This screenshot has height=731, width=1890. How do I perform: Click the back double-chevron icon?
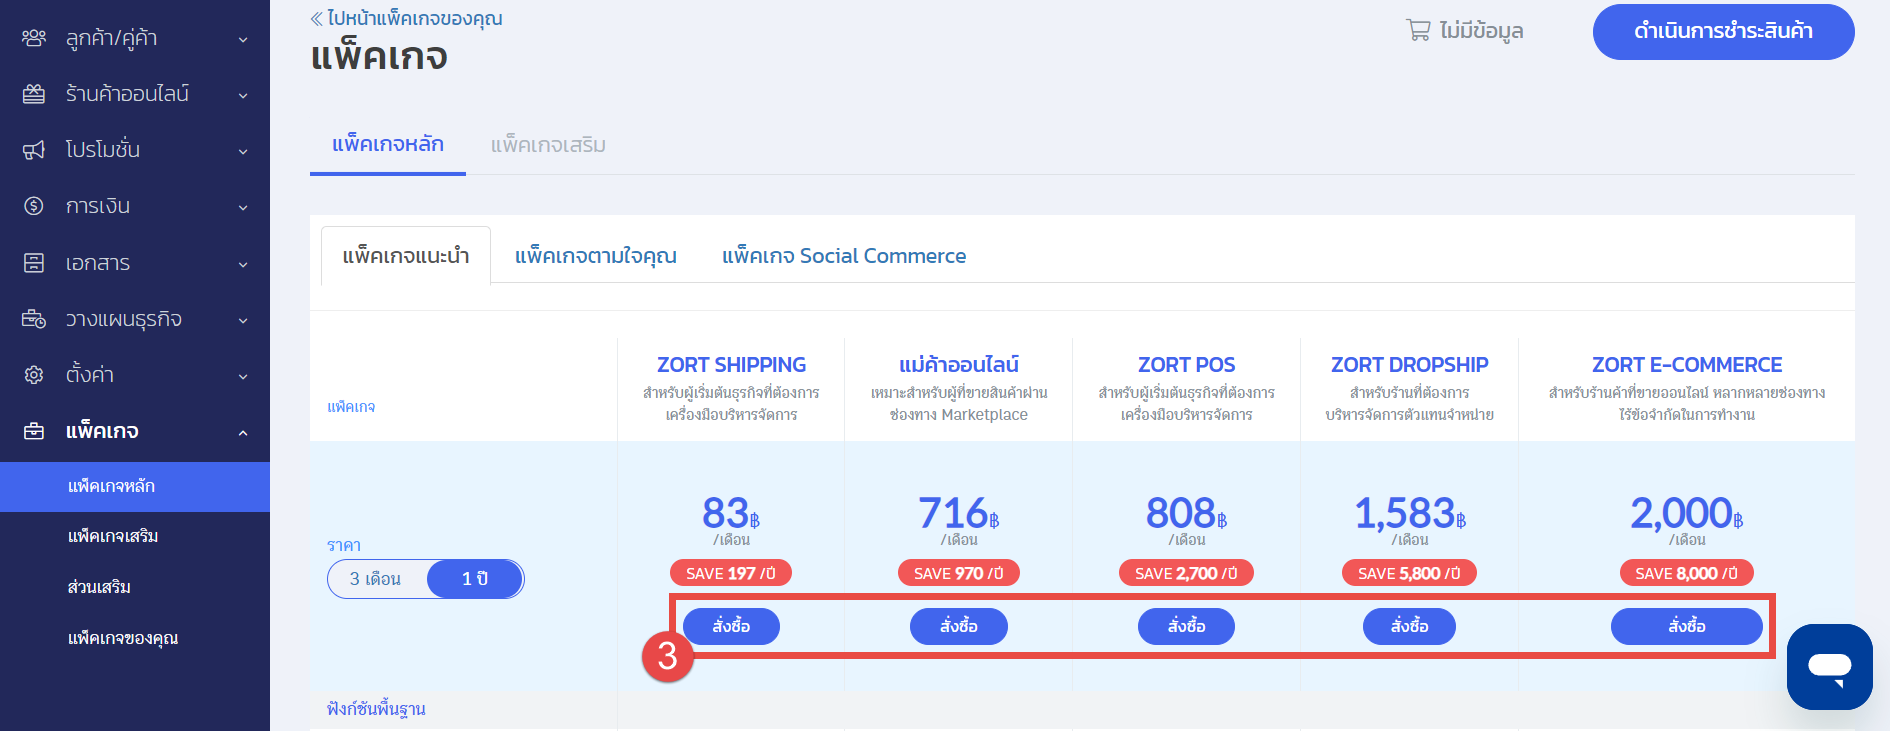317,18
